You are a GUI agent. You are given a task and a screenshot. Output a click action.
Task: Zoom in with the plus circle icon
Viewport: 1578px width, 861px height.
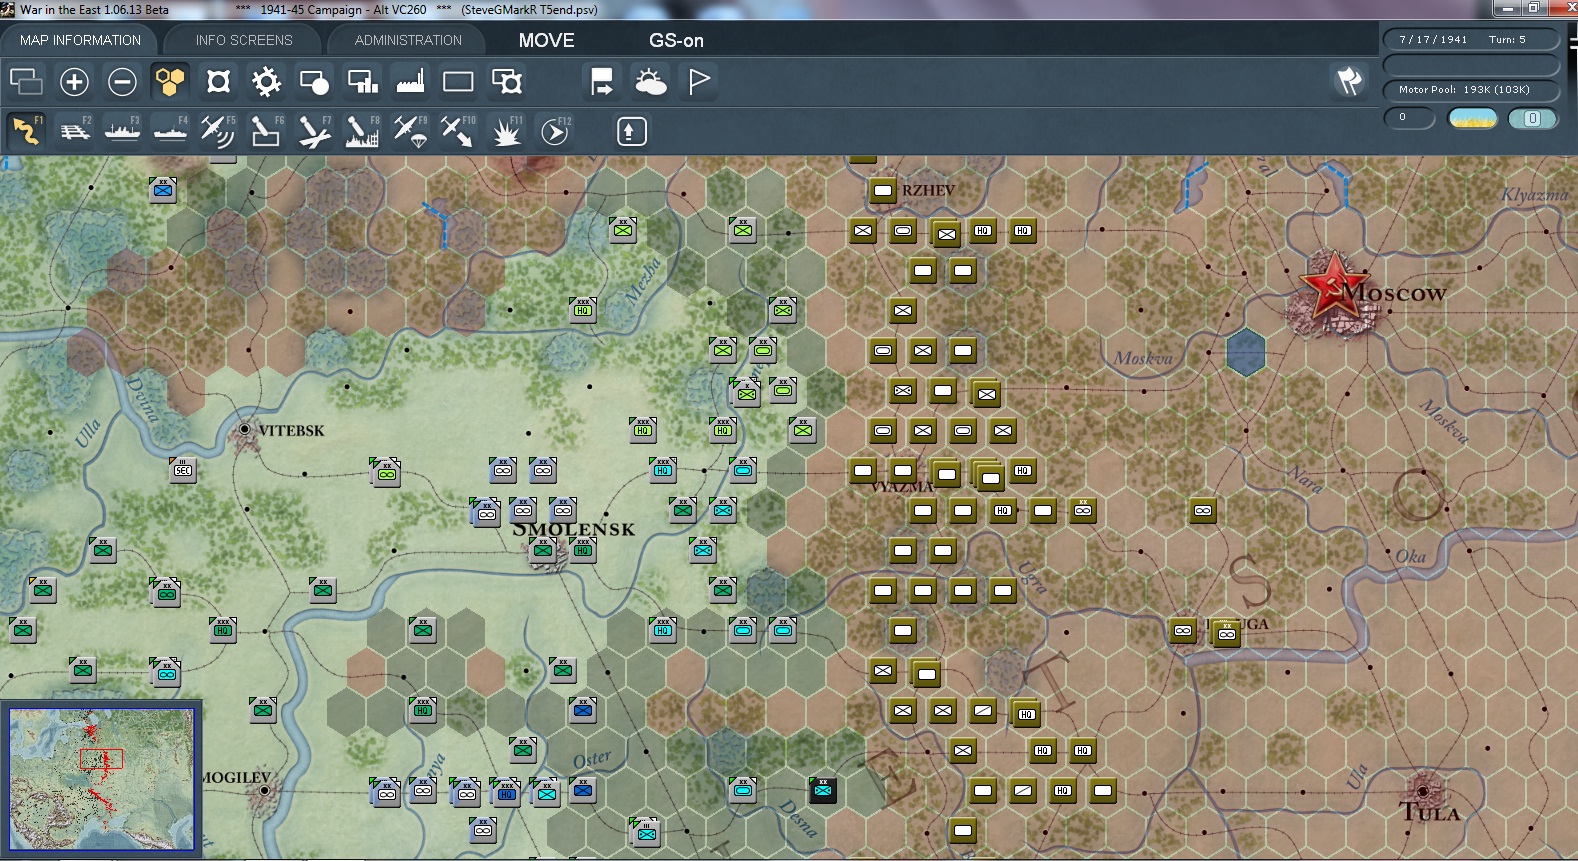pyautogui.click(x=74, y=81)
